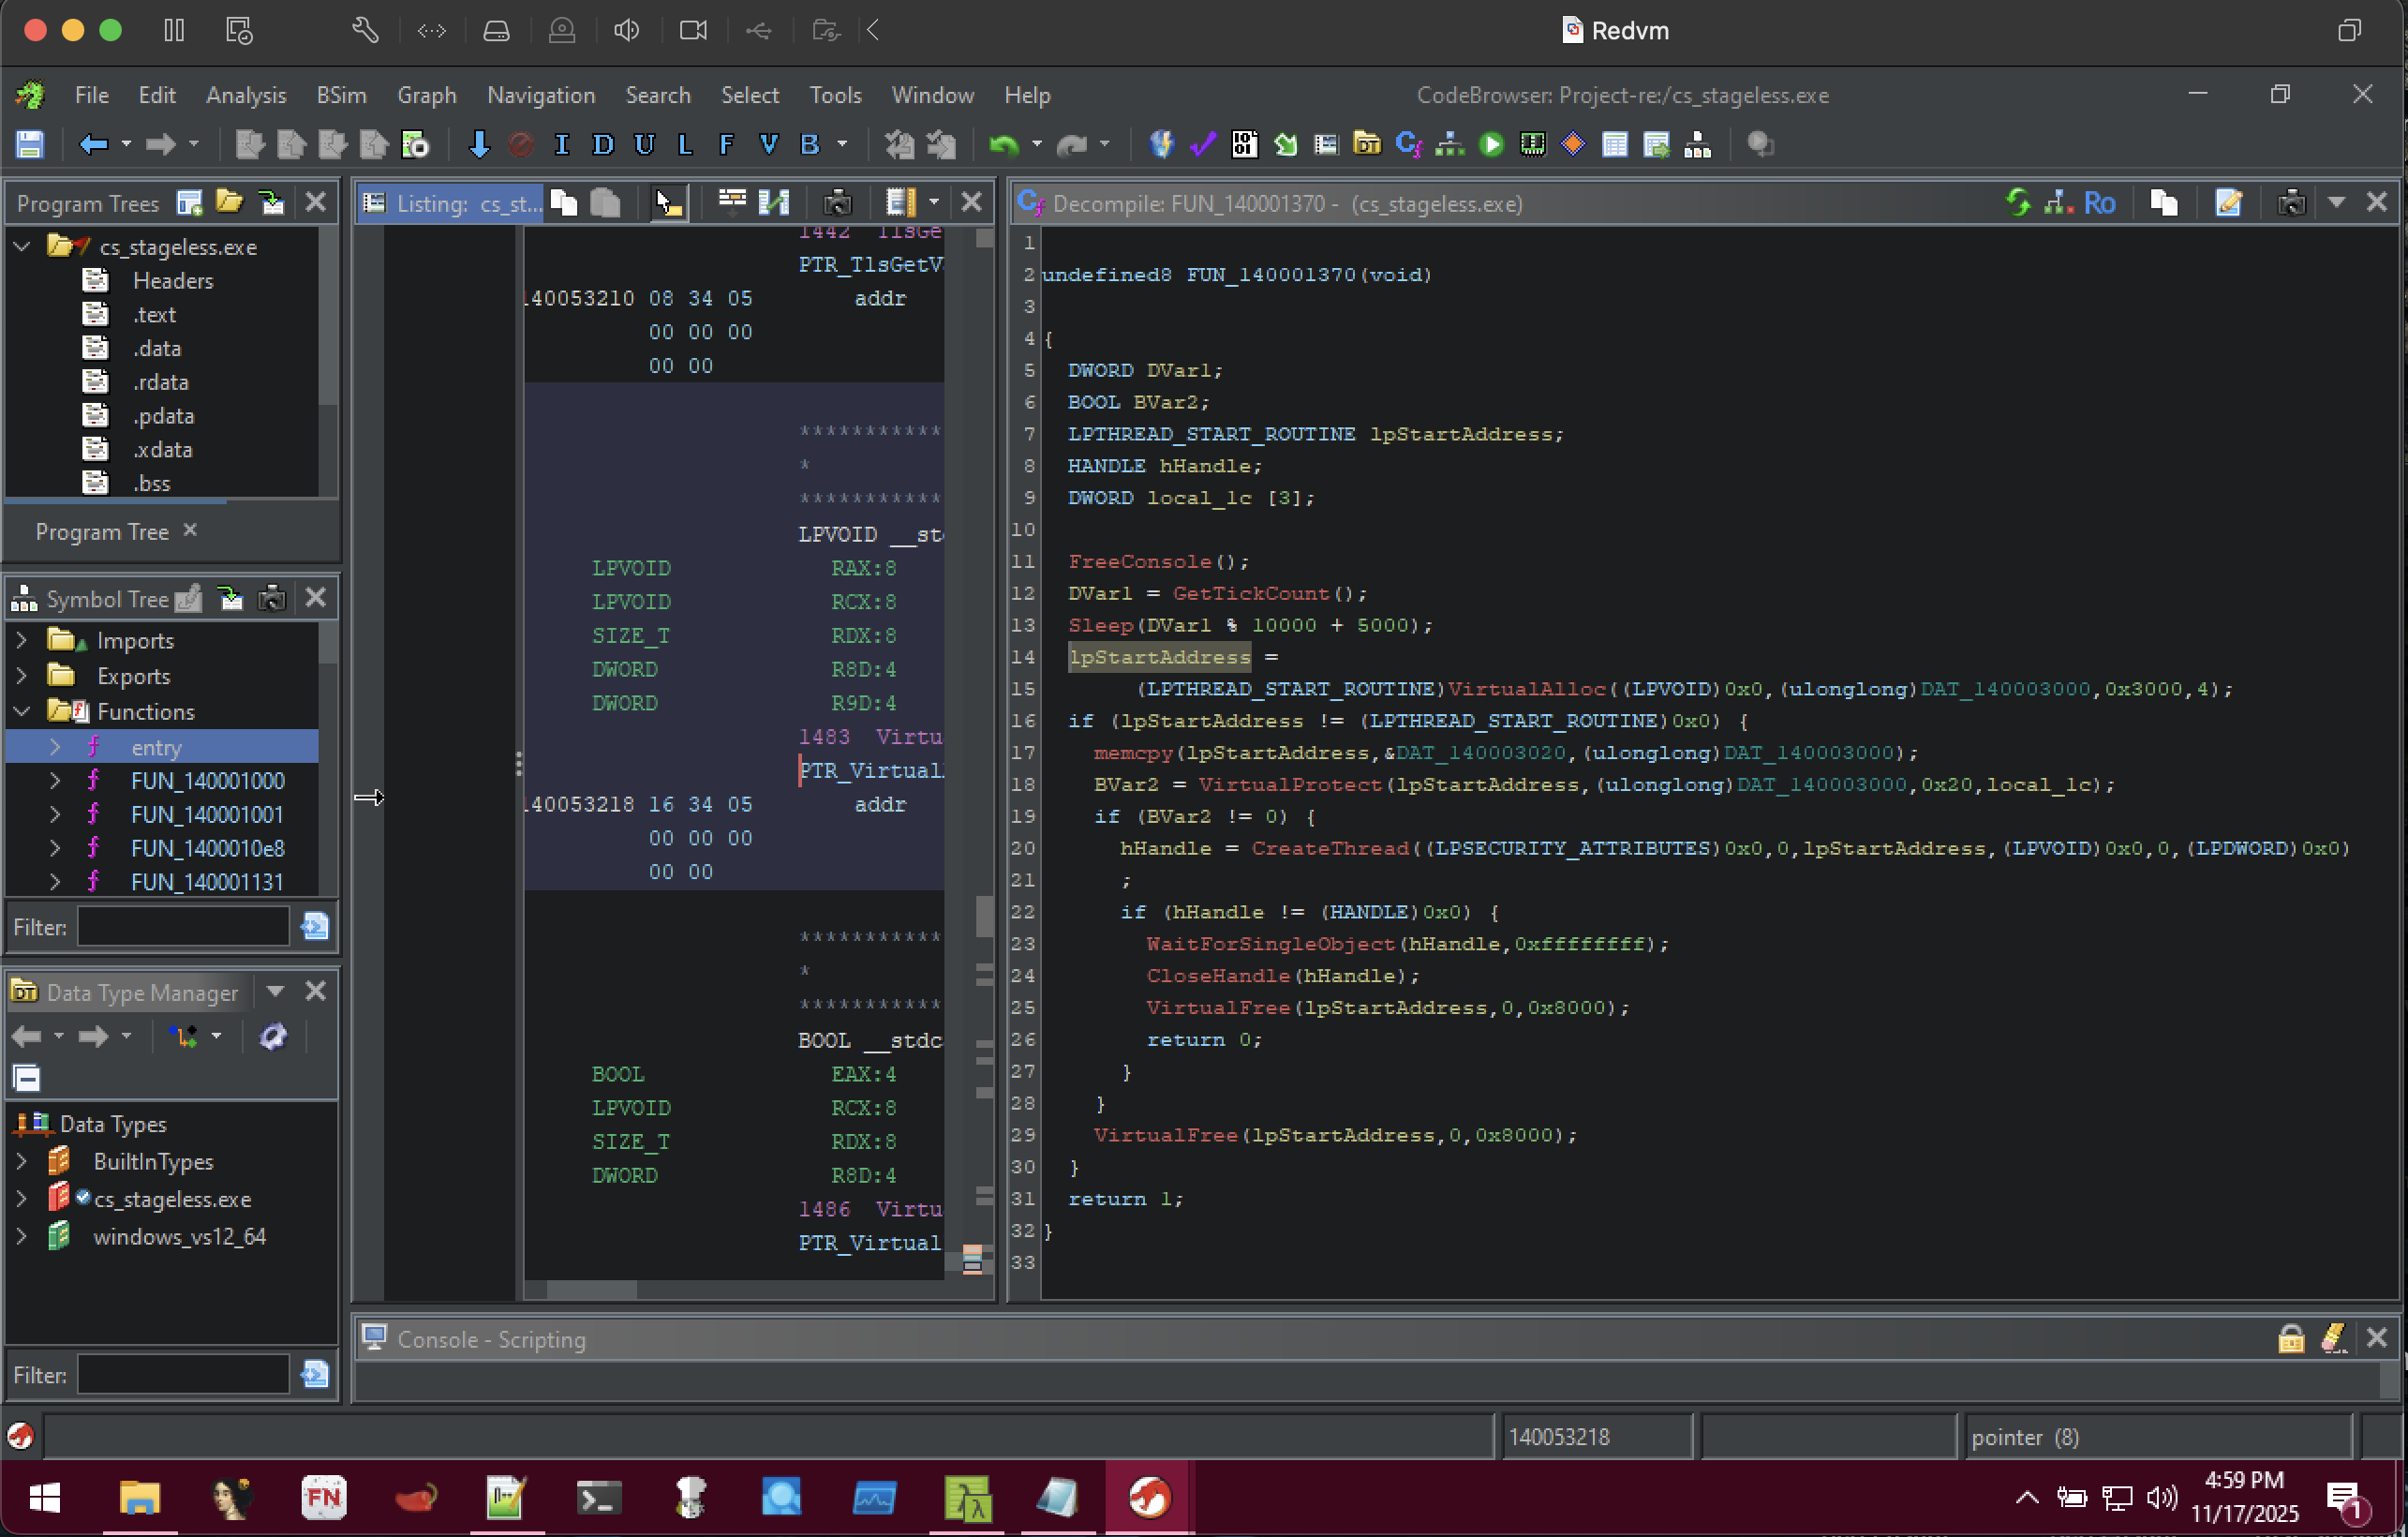The width and height of the screenshot is (2408, 1537).
Task: Open the Bytes viewer (0101 icon)
Action: [1243, 145]
